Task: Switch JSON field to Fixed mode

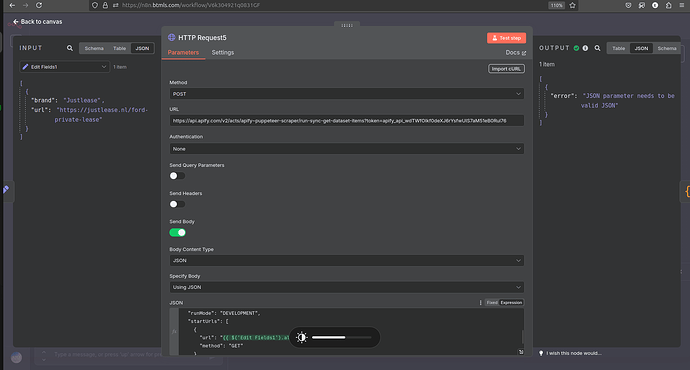Action: (x=492, y=303)
